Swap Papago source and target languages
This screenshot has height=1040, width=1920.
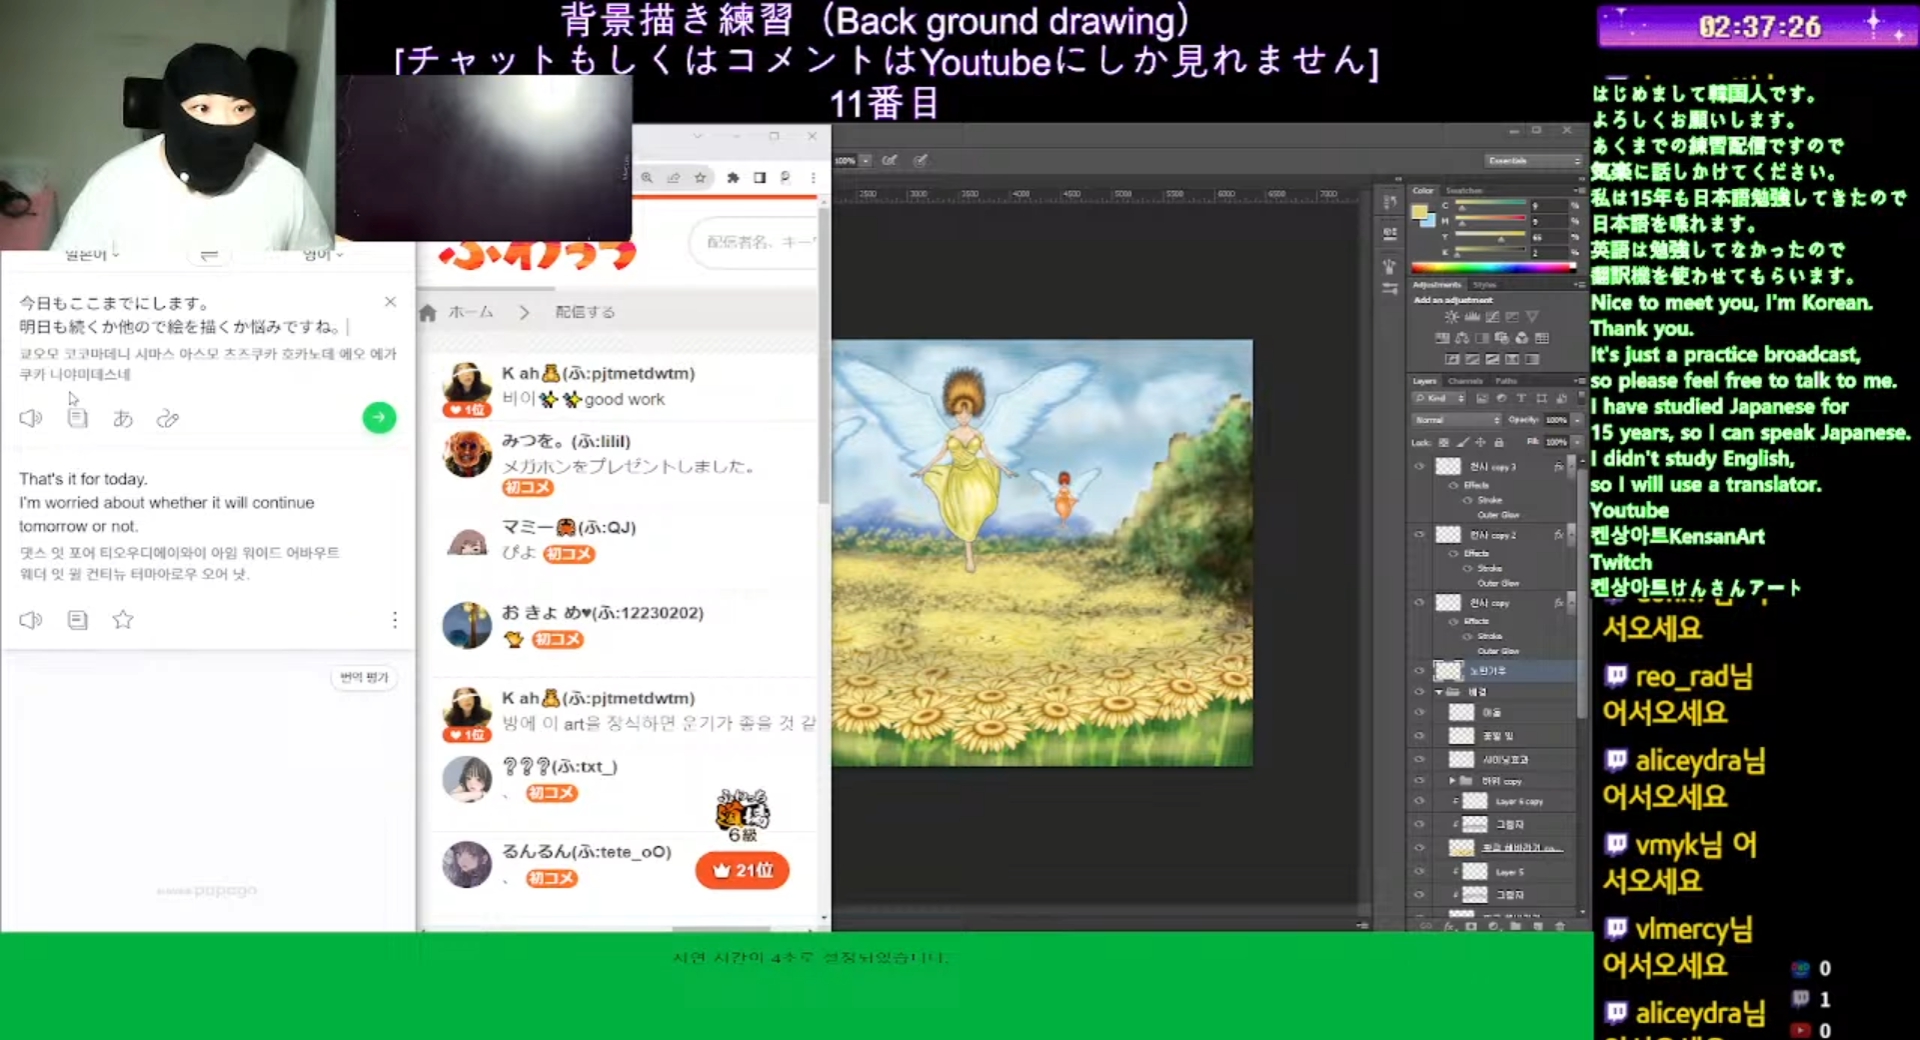click(x=209, y=256)
